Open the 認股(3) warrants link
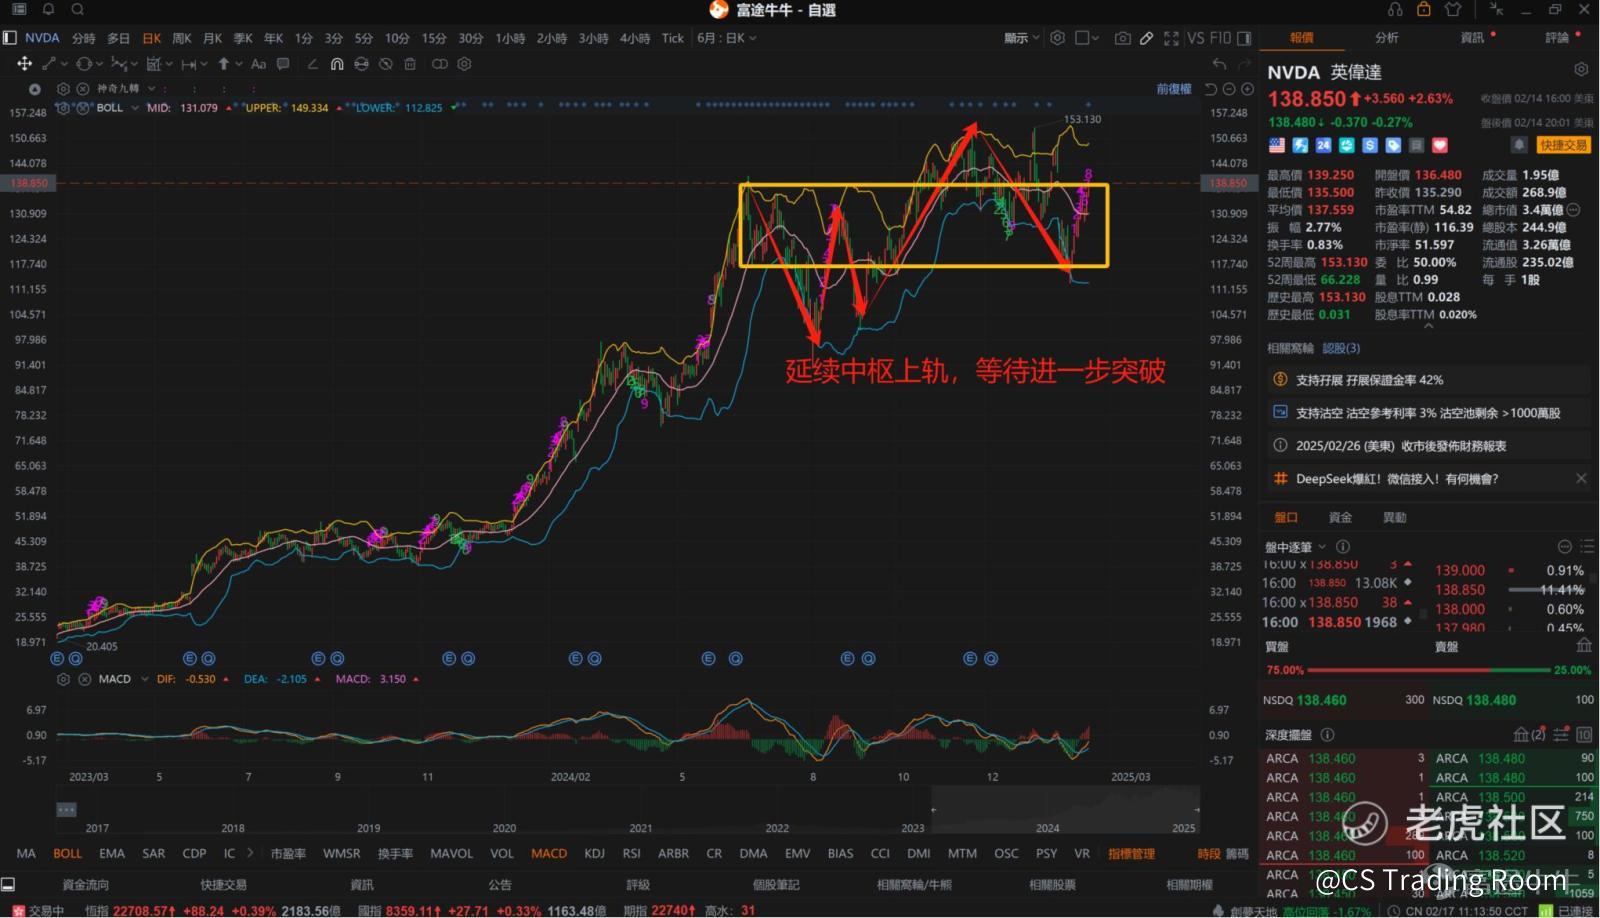1600x918 pixels. 1341,348
